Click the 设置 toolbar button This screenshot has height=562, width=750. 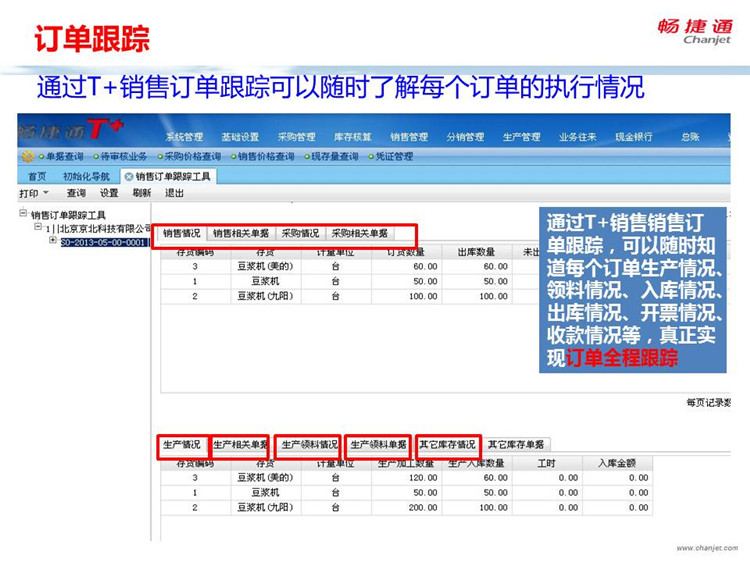pos(109,193)
